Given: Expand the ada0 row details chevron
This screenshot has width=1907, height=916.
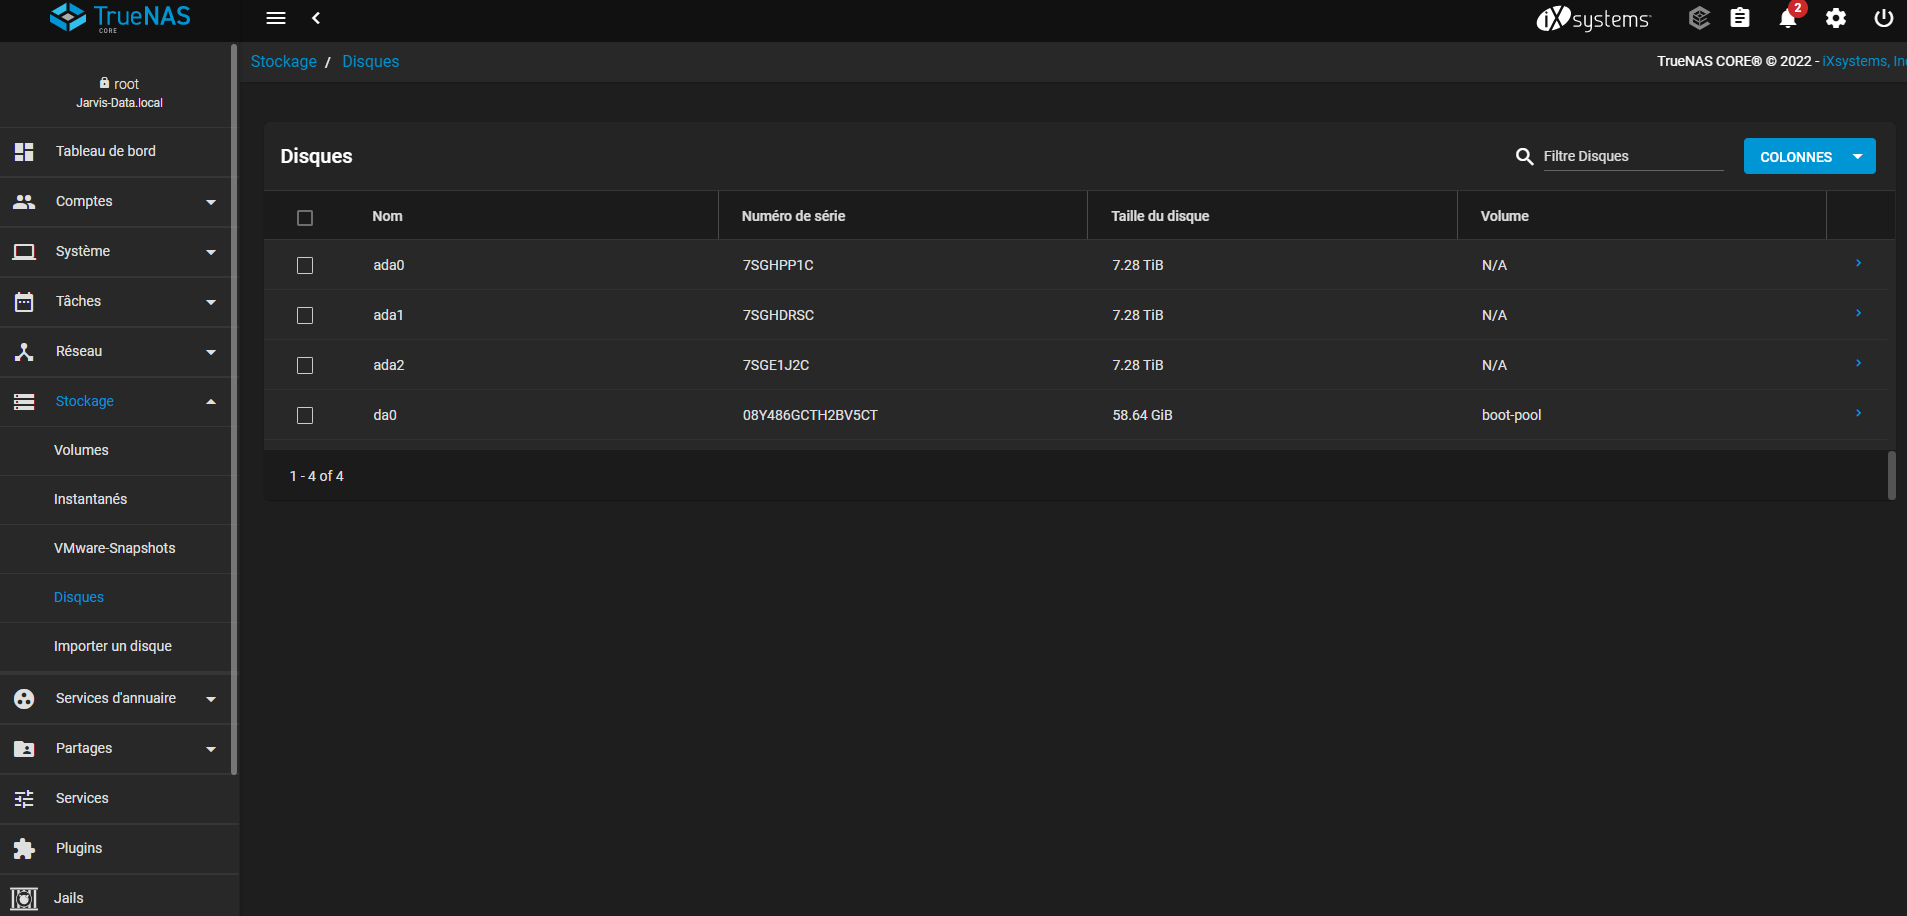Looking at the screenshot, I should coord(1858,263).
